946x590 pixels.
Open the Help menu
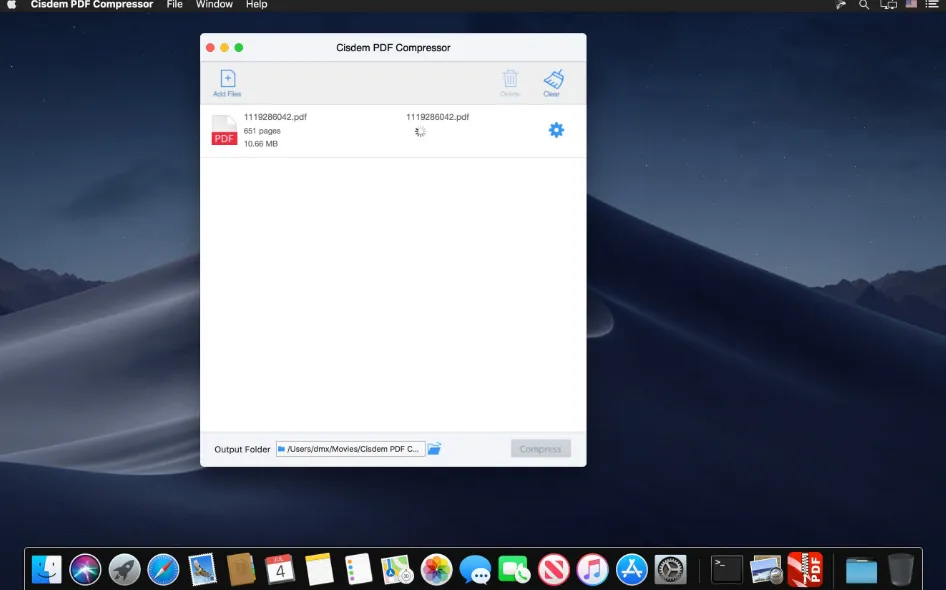pyautogui.click(x=256, y=5)
